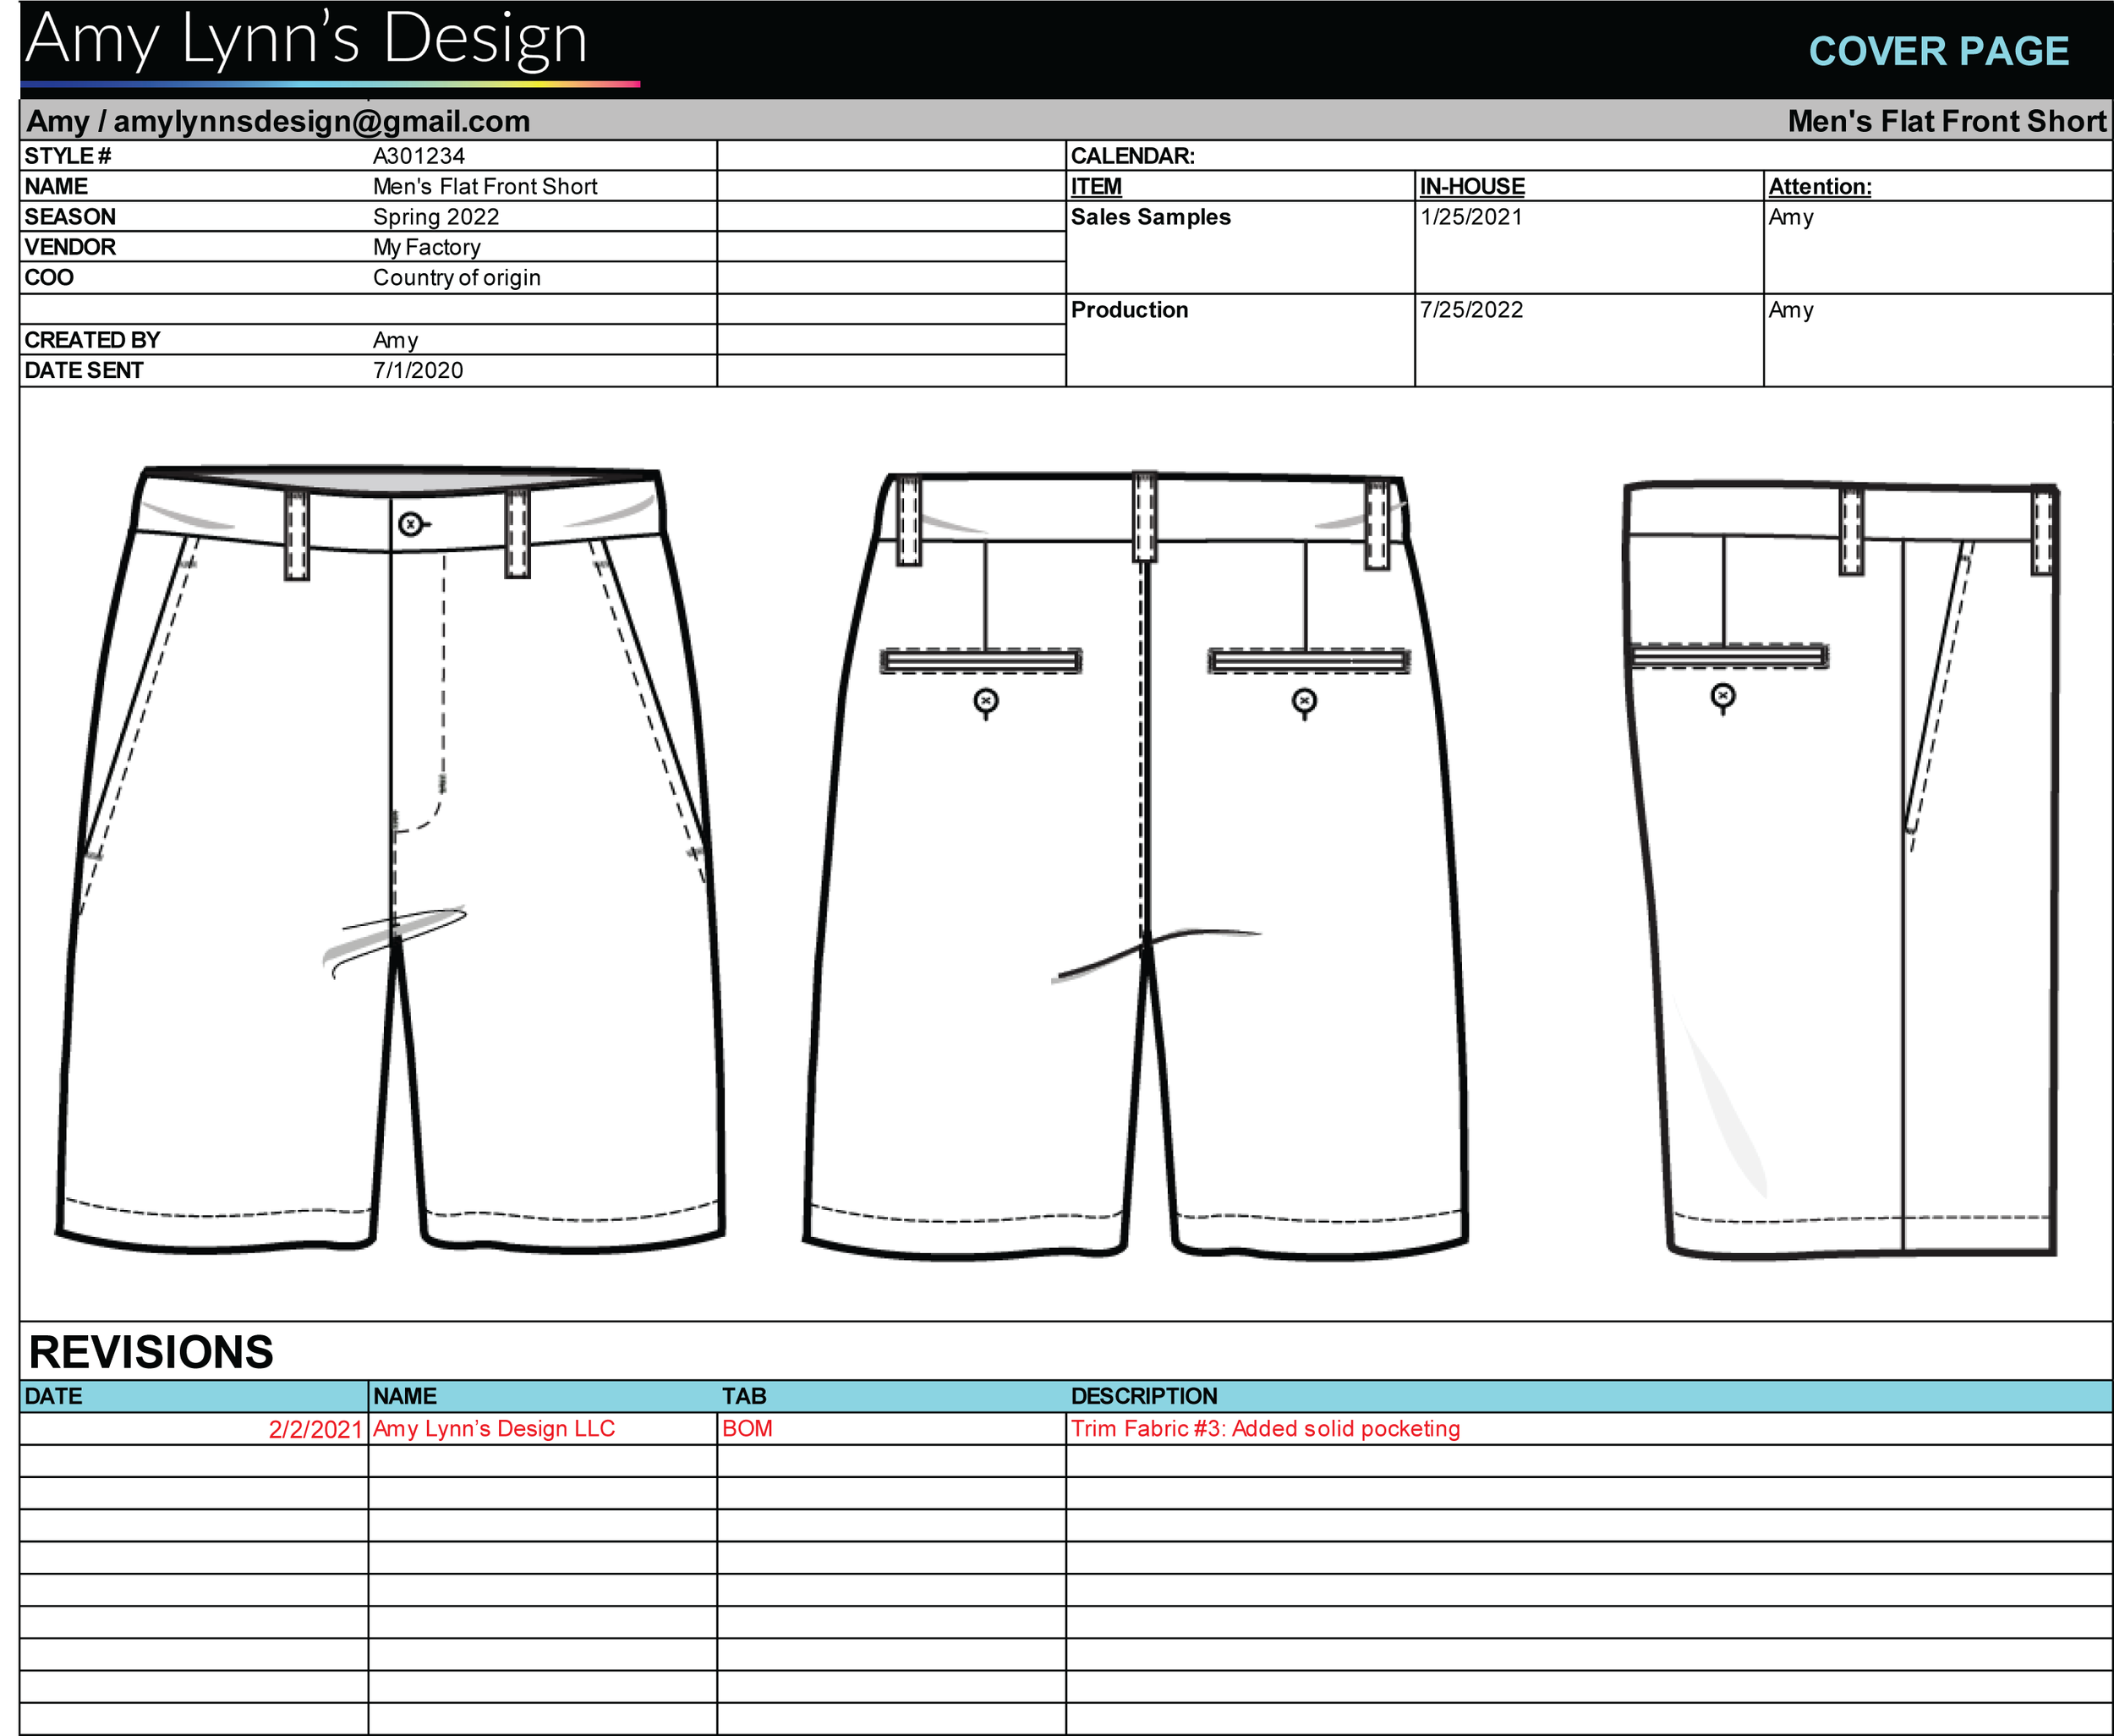The height and width of the screenshot is (1736, 2114).
Task: Select the Spring 2022 season cell
Action: coord(436,217)
